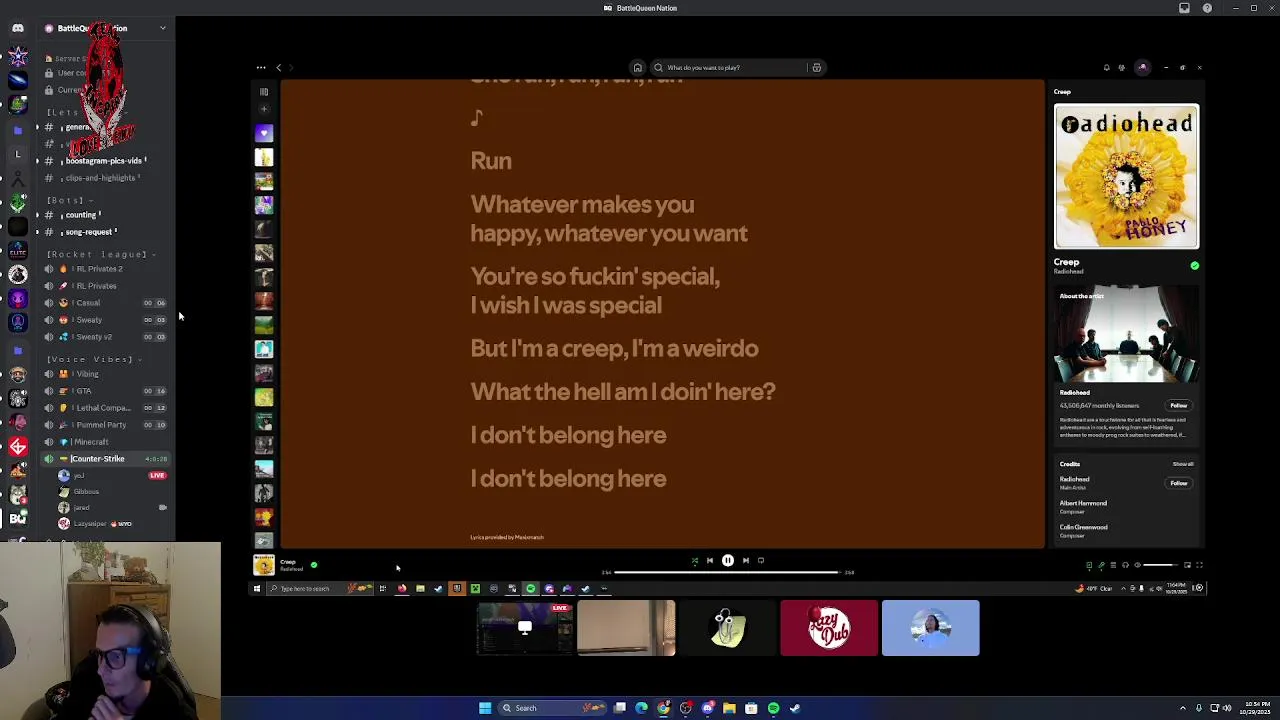1280x720 pixels.
Task: Toggle repeat in the Spotify player
Action: [x=761, y=561]
